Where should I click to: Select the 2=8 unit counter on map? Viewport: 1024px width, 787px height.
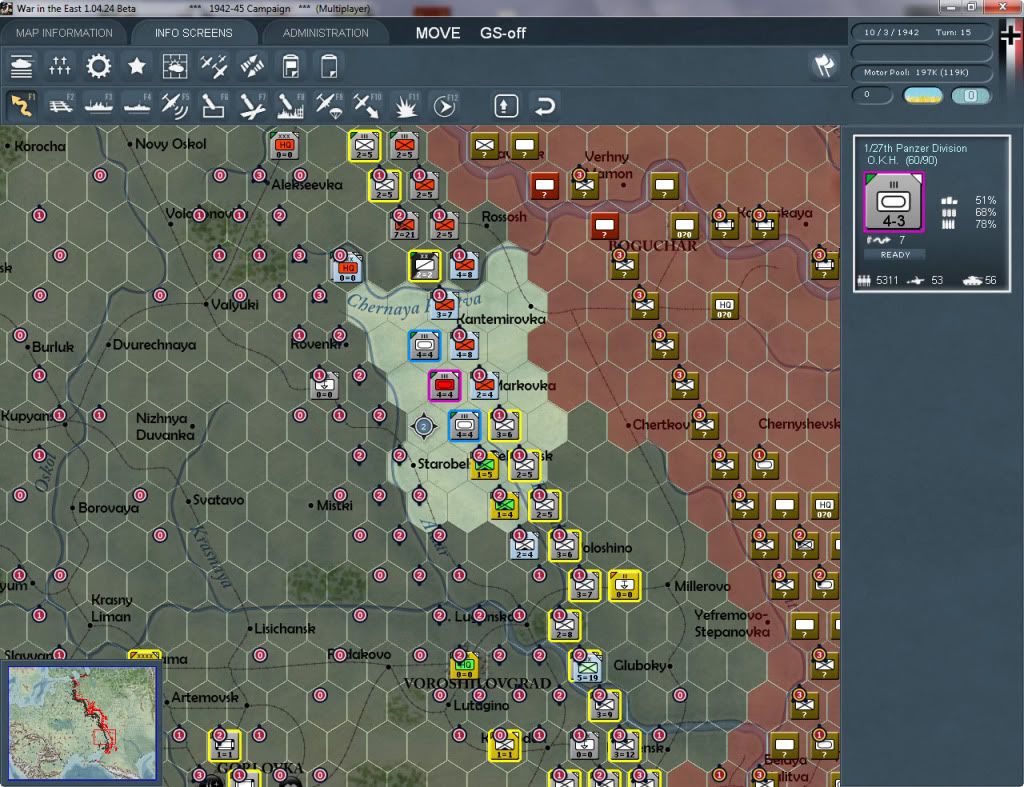click(x=564, y=626)
